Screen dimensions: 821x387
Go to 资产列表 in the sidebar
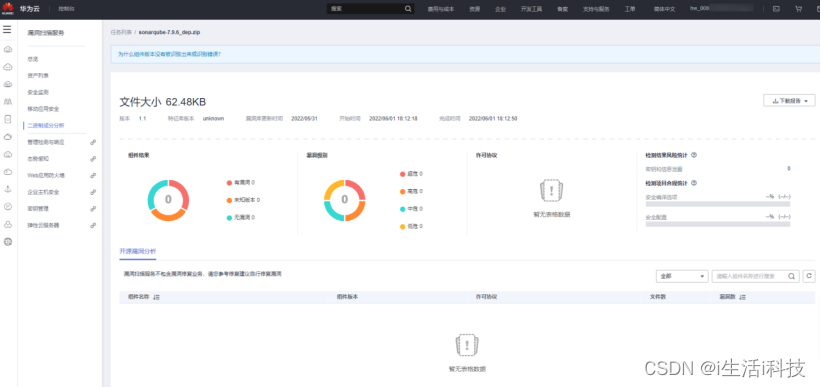38,76
